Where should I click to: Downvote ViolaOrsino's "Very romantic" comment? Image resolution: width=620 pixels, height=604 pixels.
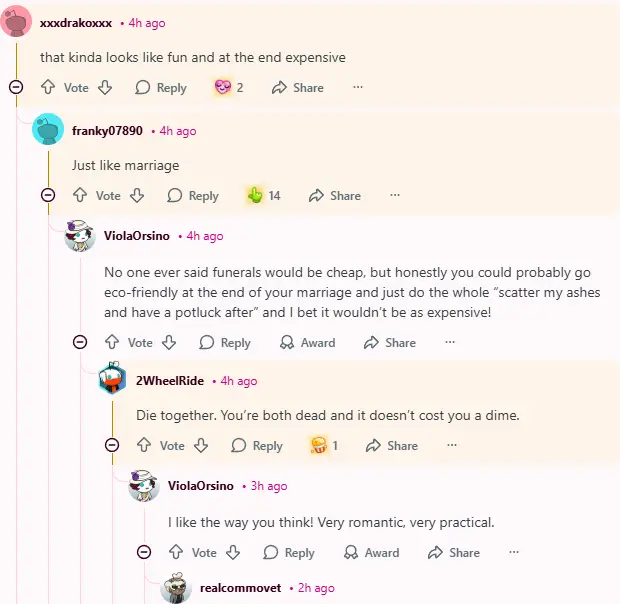(x=234, y=553)
